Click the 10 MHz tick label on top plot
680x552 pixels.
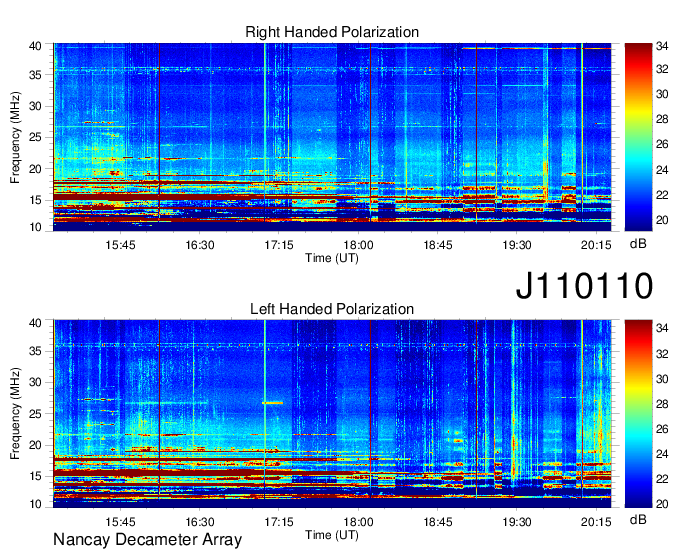click(x=35, y=227)
